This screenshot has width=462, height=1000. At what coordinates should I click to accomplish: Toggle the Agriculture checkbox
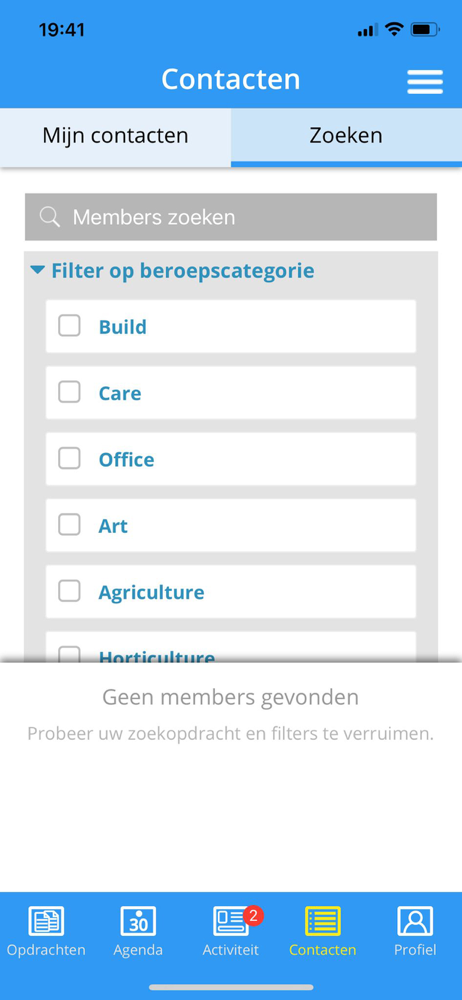[70, 591]
